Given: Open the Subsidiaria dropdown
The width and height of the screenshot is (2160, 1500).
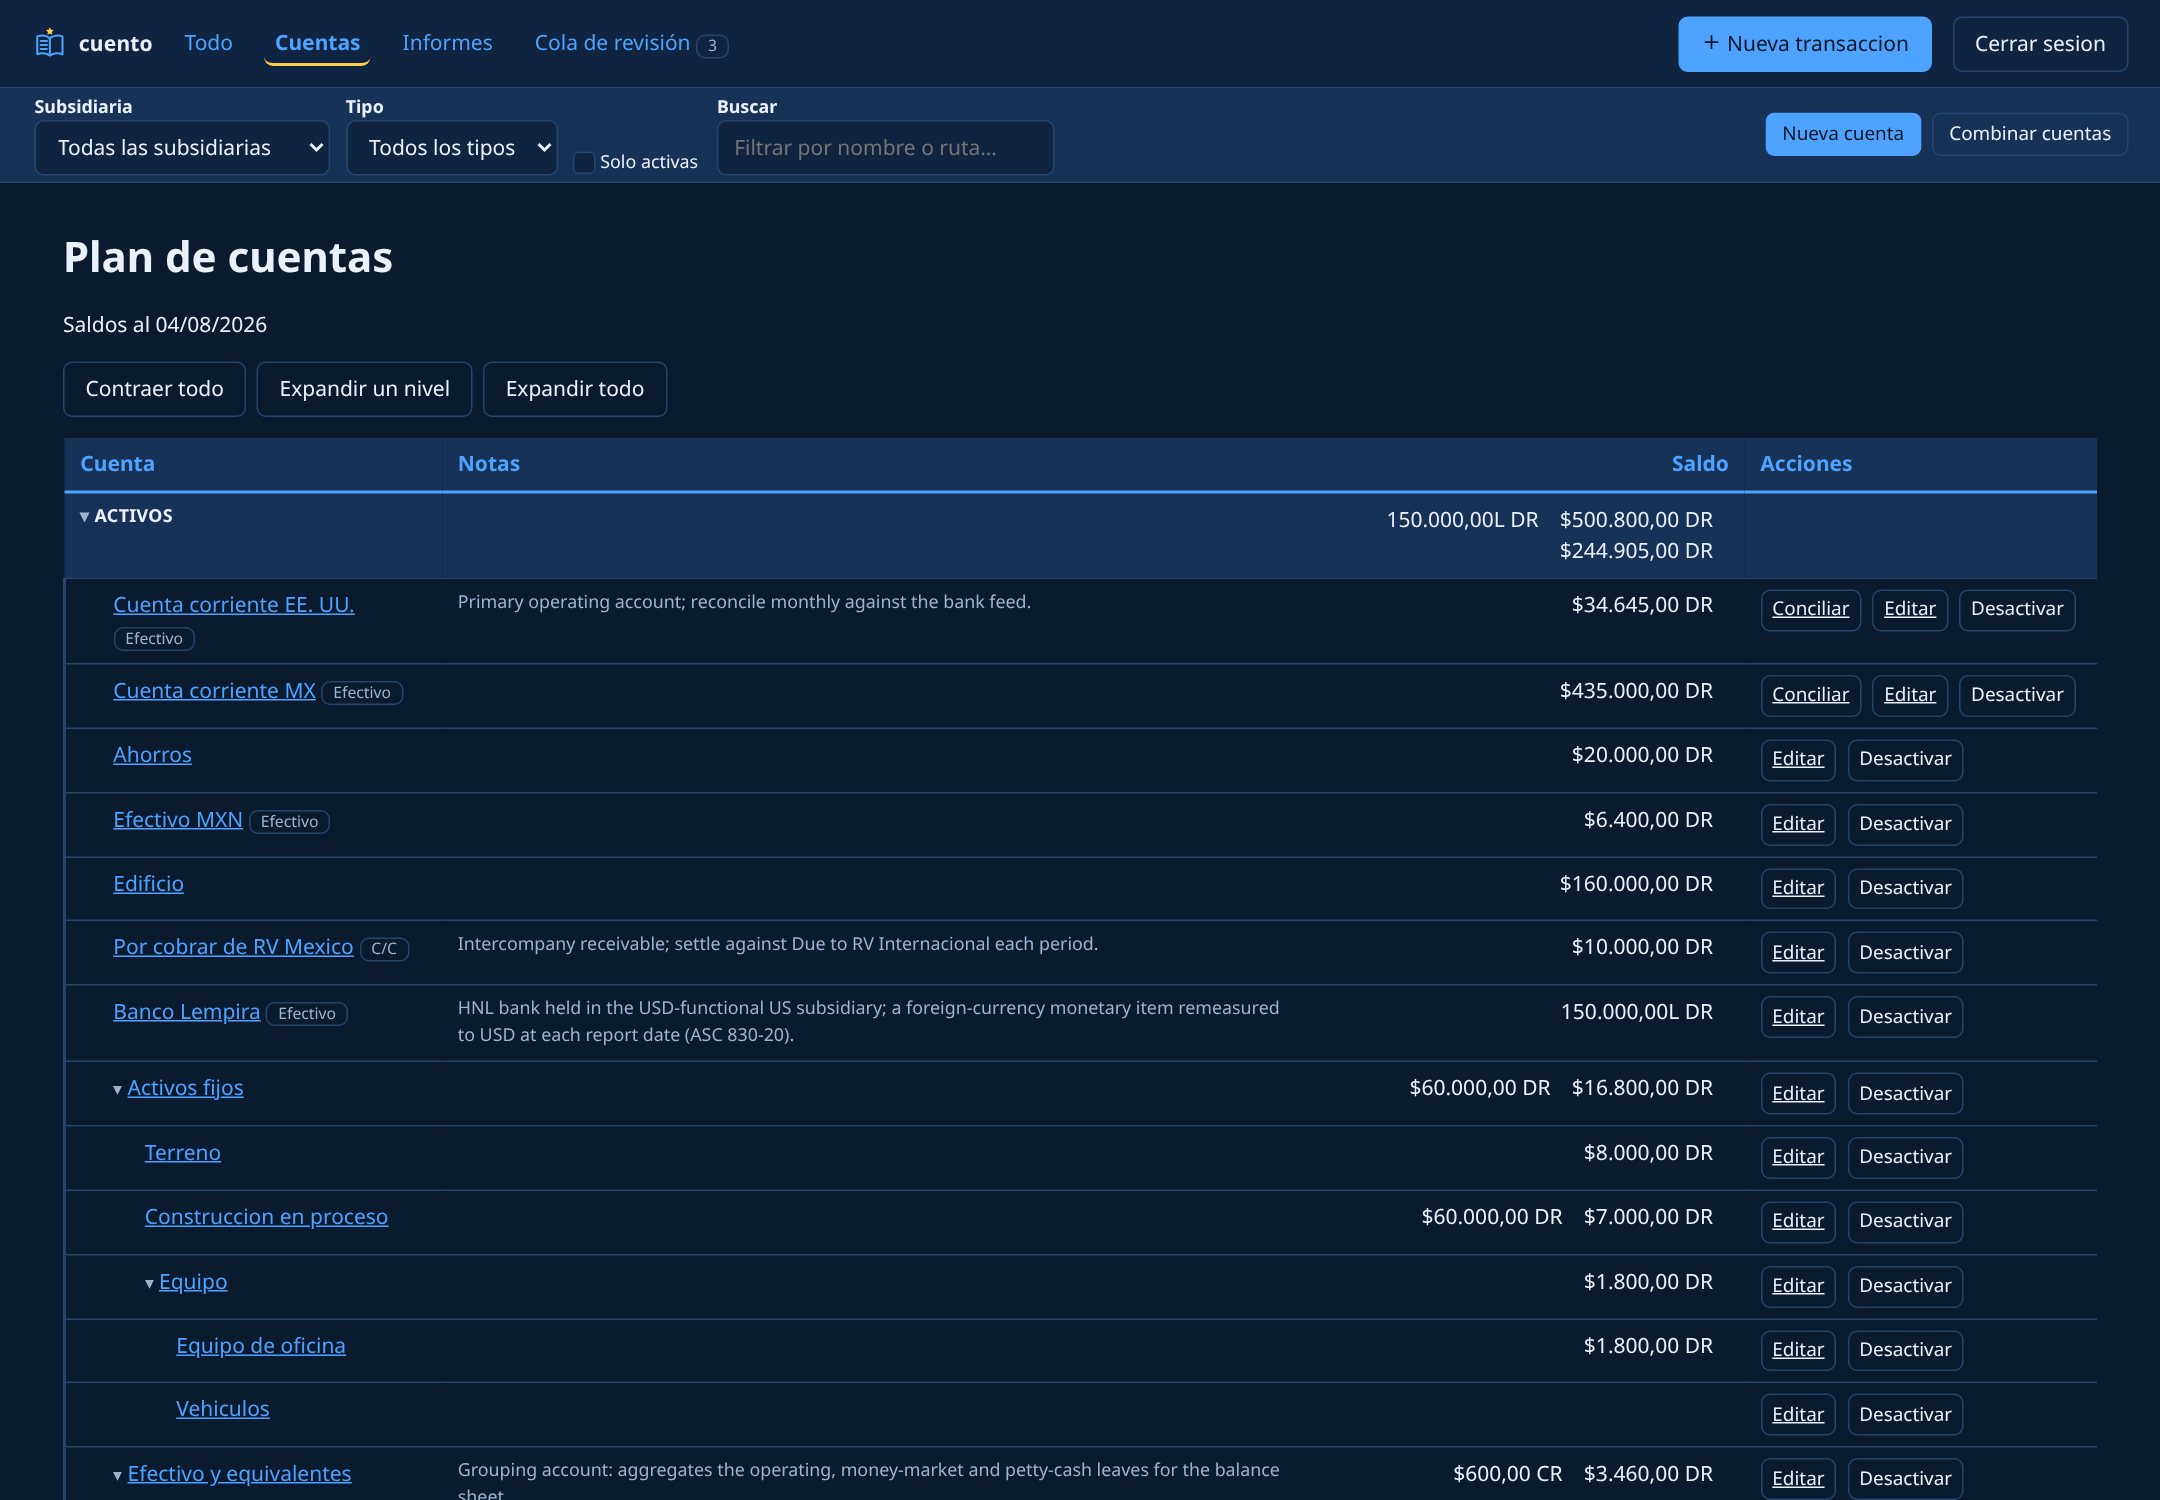Looking at the screenshot, I should (x=182, y=148).
